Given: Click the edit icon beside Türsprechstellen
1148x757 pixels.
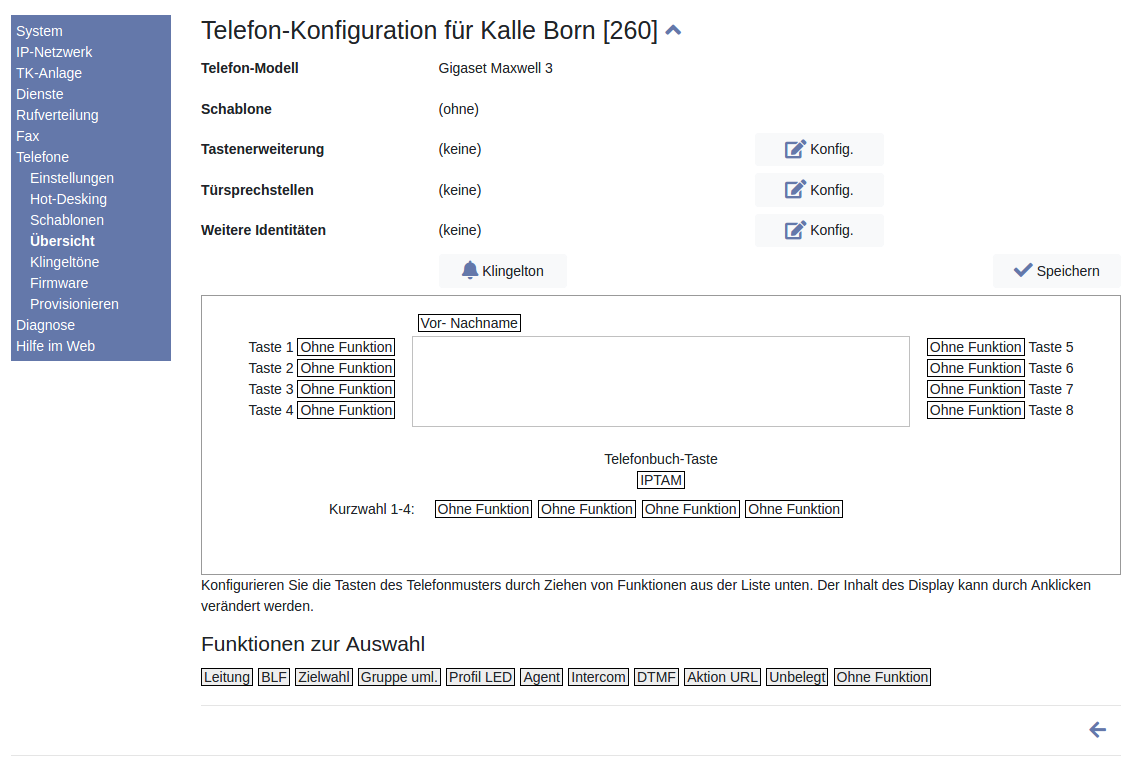Looking at the screenshot, I should point(795,190).
